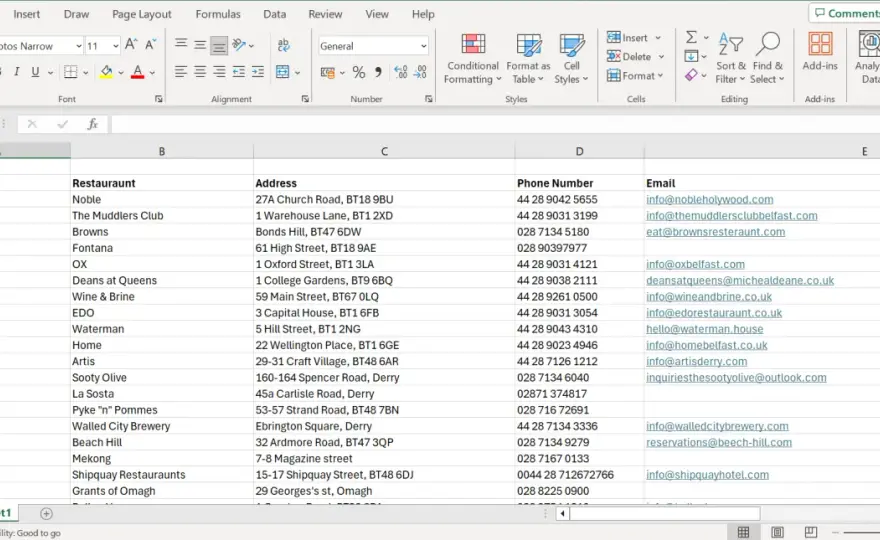Expand the Fill Color dropdown arrow
Screen dimensions: 880x540
(x=121, y=72)
